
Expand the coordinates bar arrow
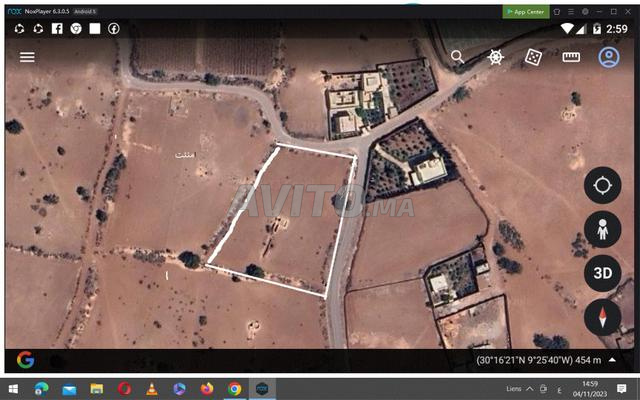tap(612, 360)
